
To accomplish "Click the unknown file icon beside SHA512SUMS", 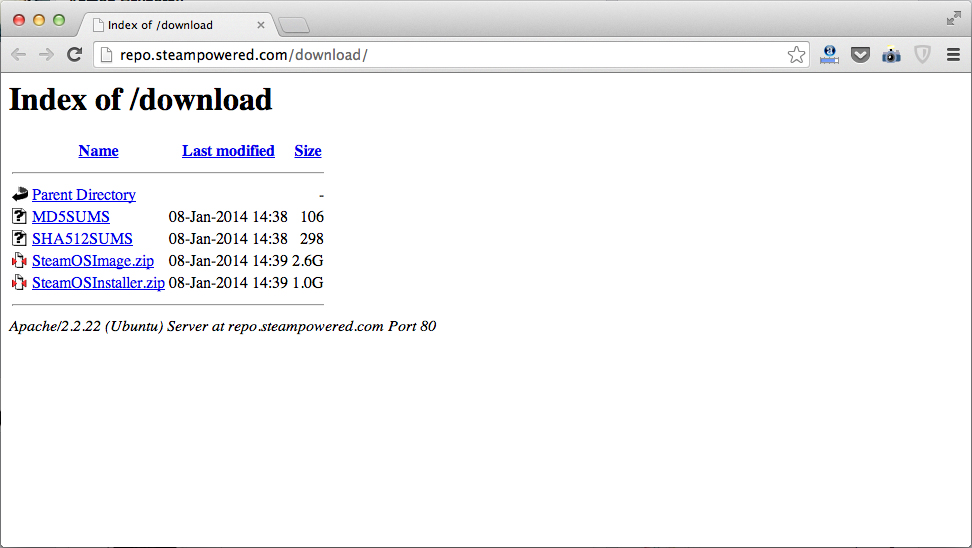I will click(19, 238).
